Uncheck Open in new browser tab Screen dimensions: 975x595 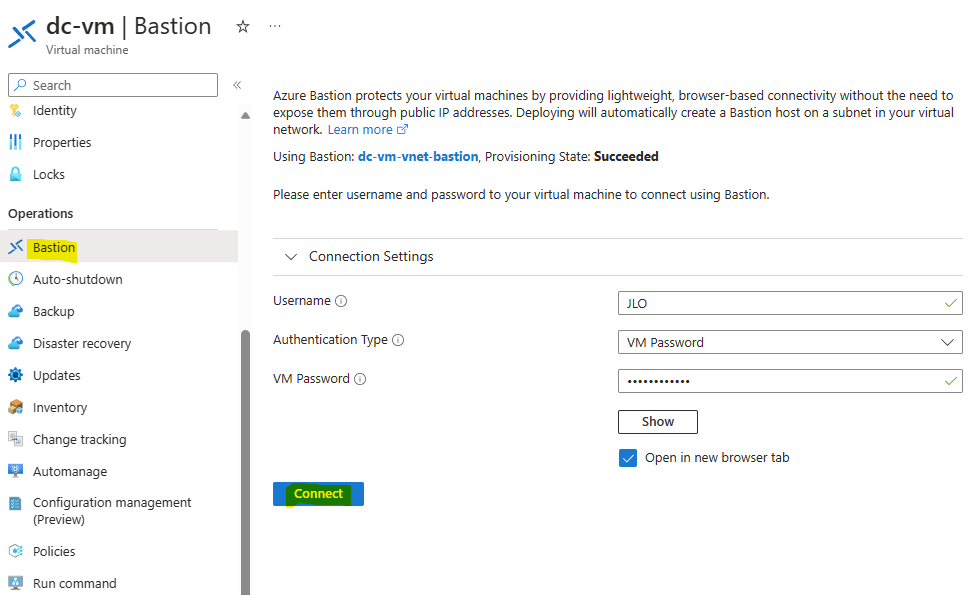pos(628,458)
